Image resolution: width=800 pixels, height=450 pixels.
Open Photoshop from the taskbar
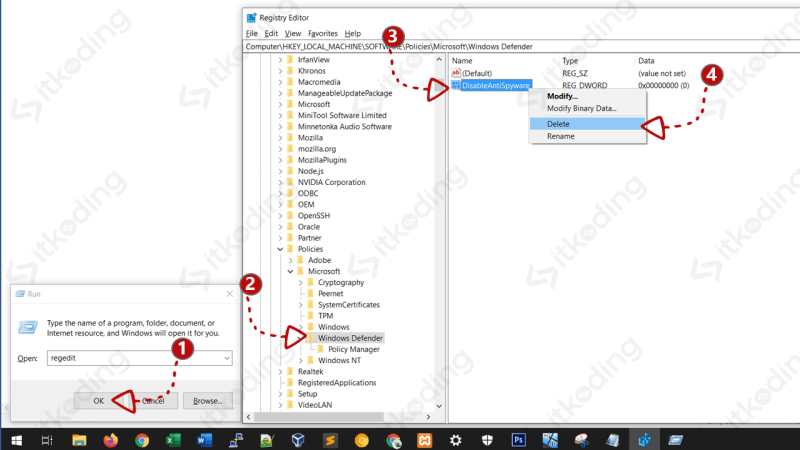[518, 440]
